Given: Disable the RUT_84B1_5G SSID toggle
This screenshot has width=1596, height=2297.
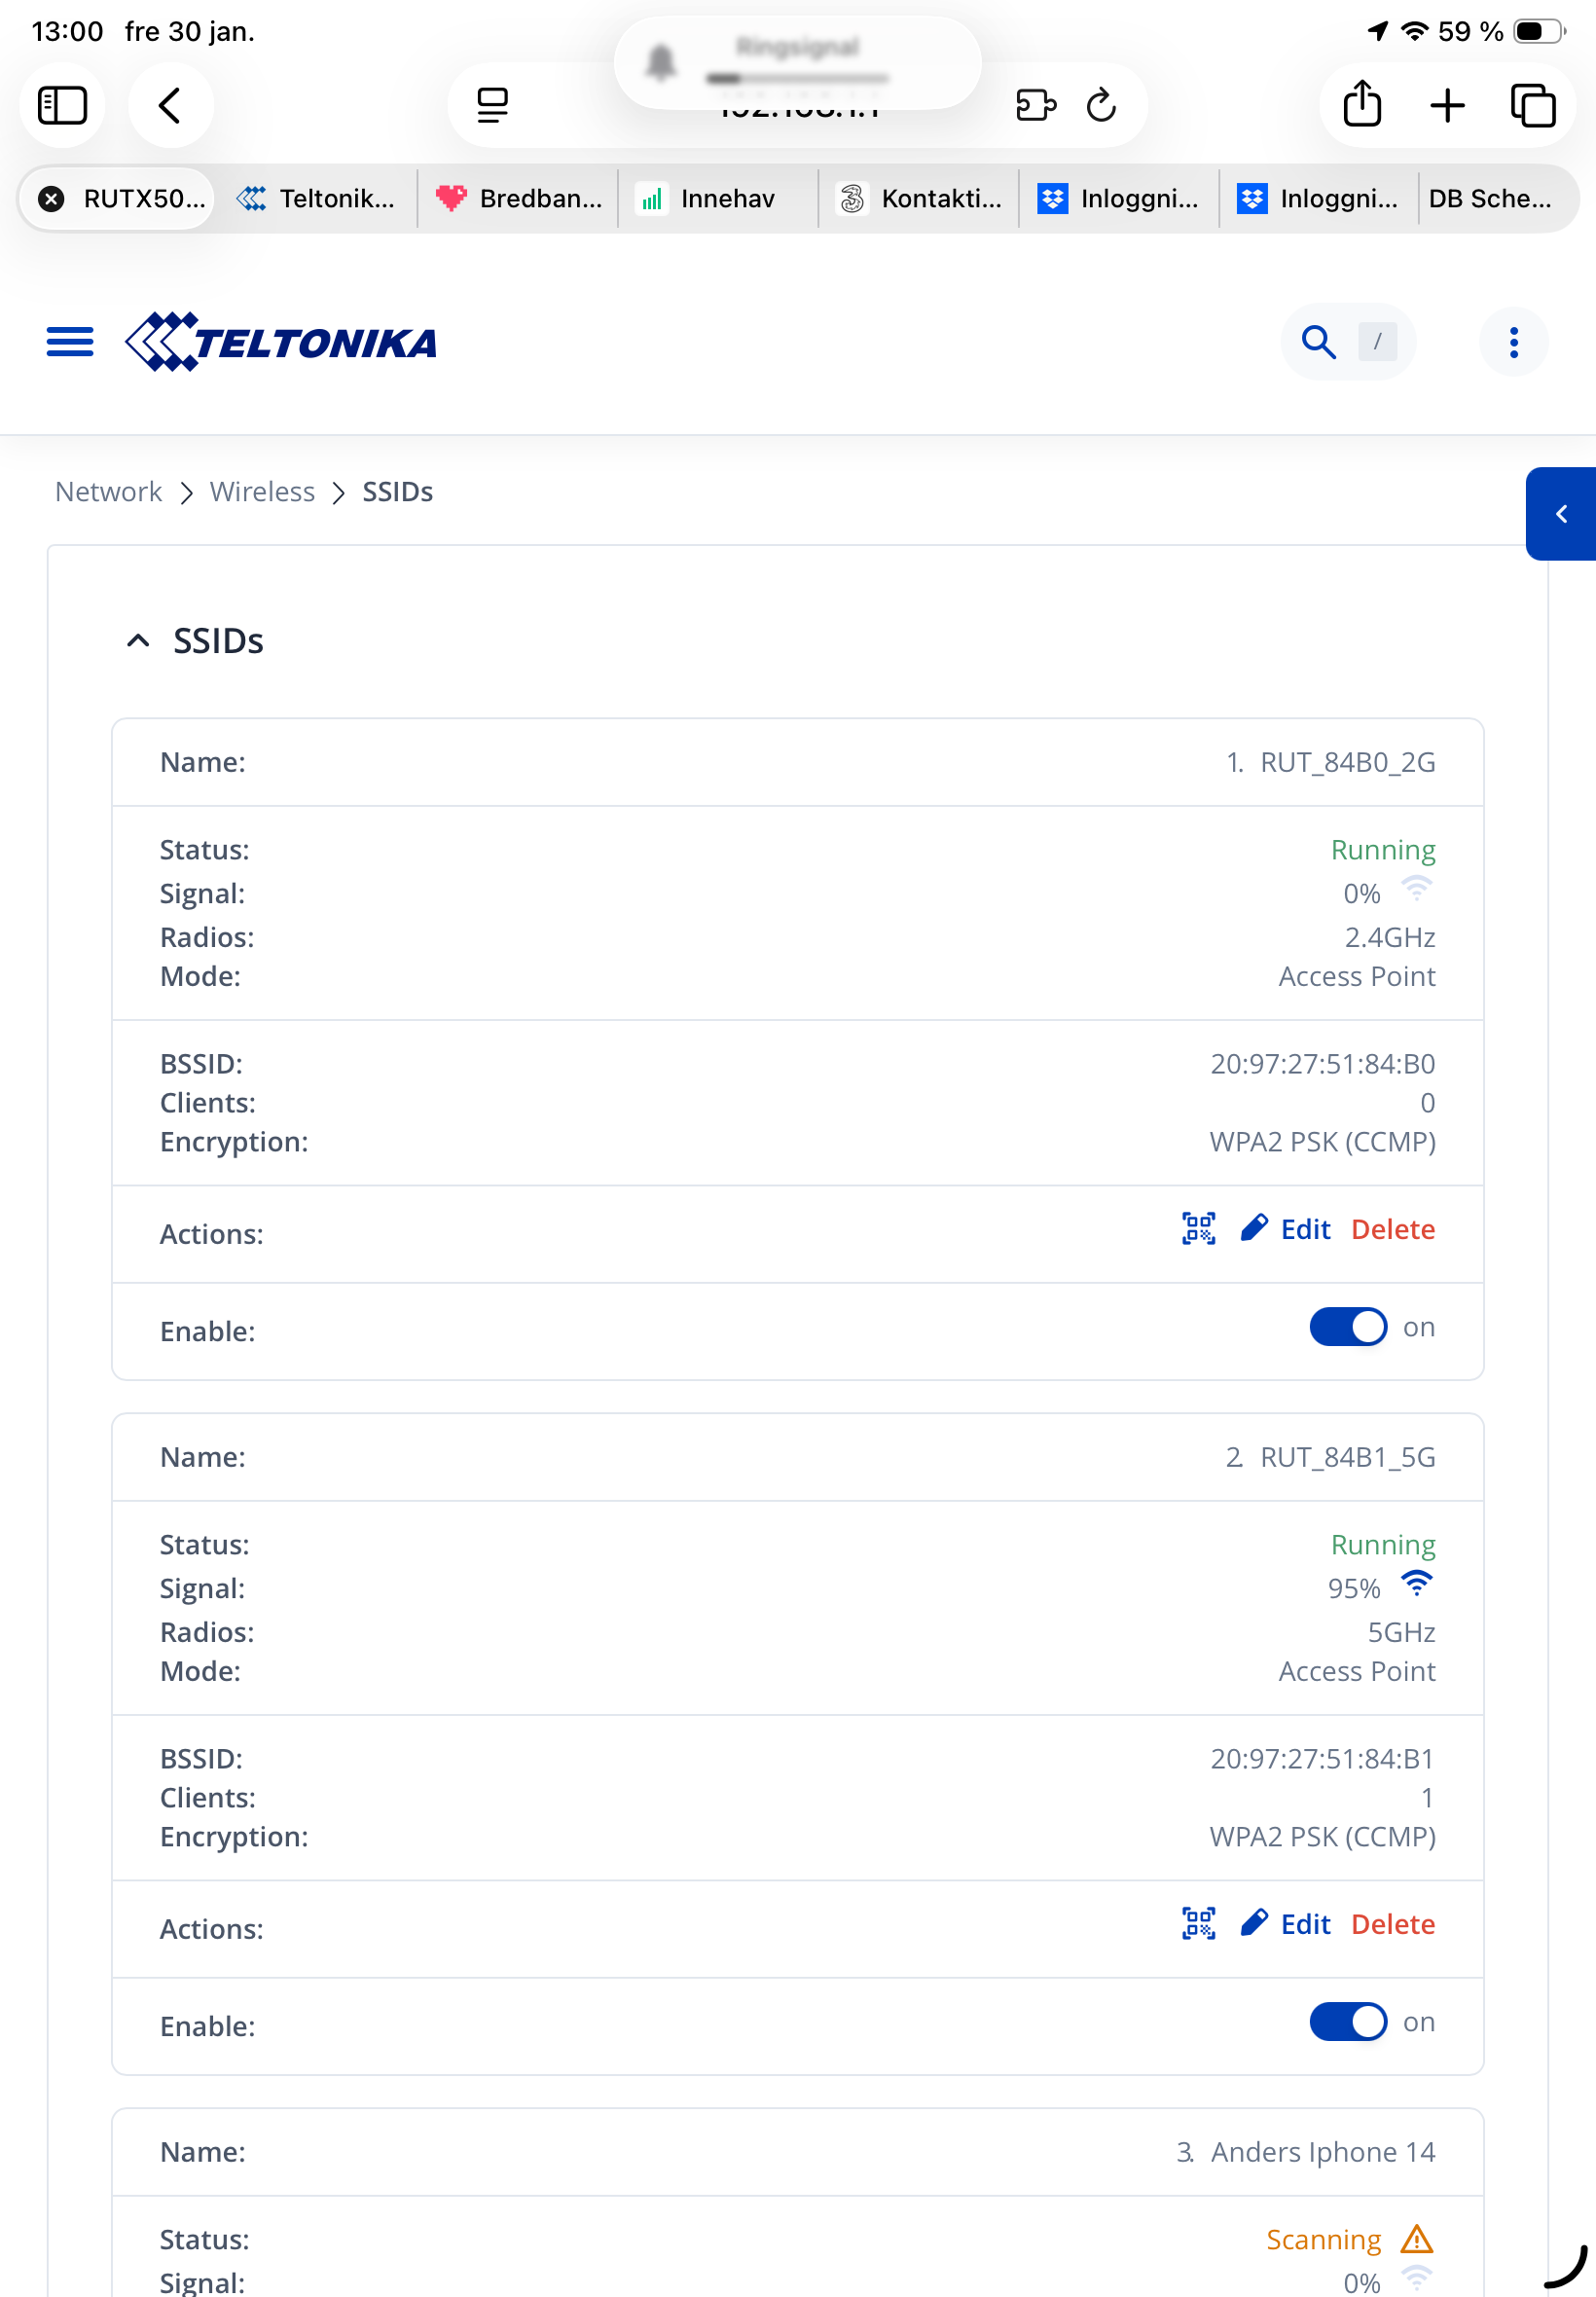Looking at the screenshot, I should coord(1347,2022).
